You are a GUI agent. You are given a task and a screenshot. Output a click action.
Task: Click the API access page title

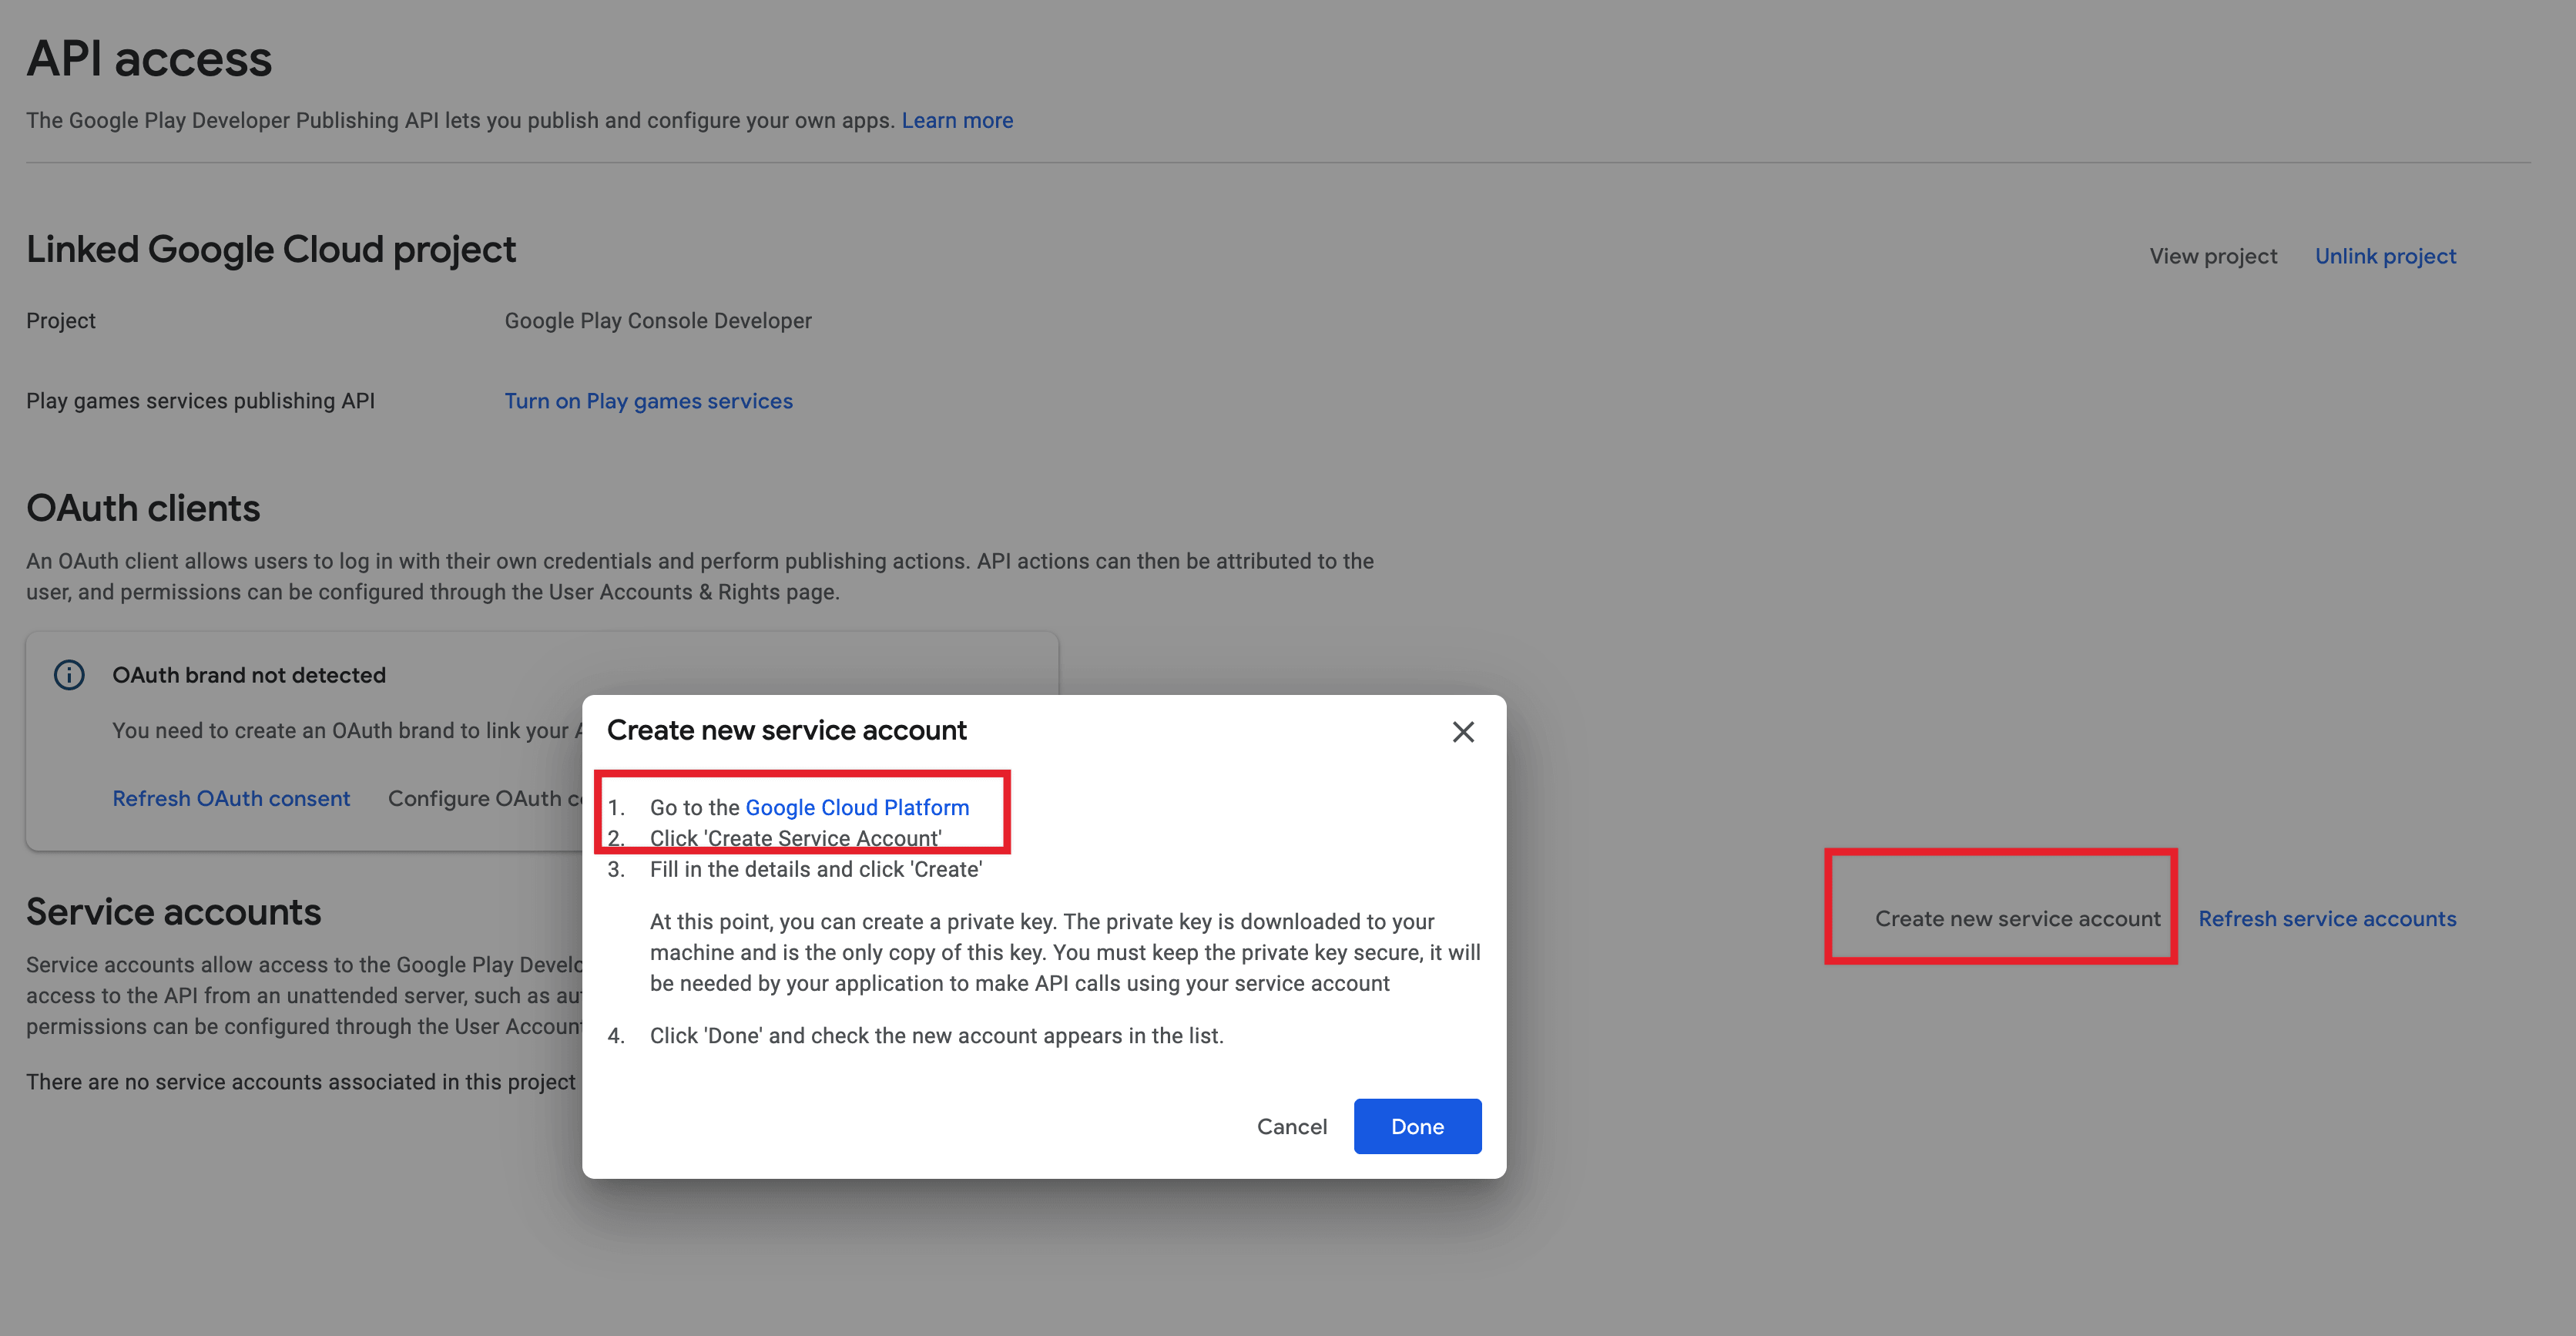click(x=149, y=58)
